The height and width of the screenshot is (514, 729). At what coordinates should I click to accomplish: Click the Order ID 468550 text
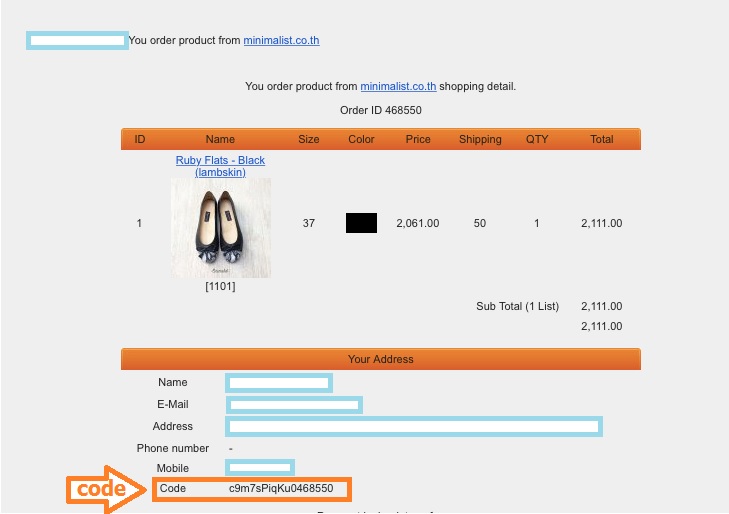tap(380, 110)
